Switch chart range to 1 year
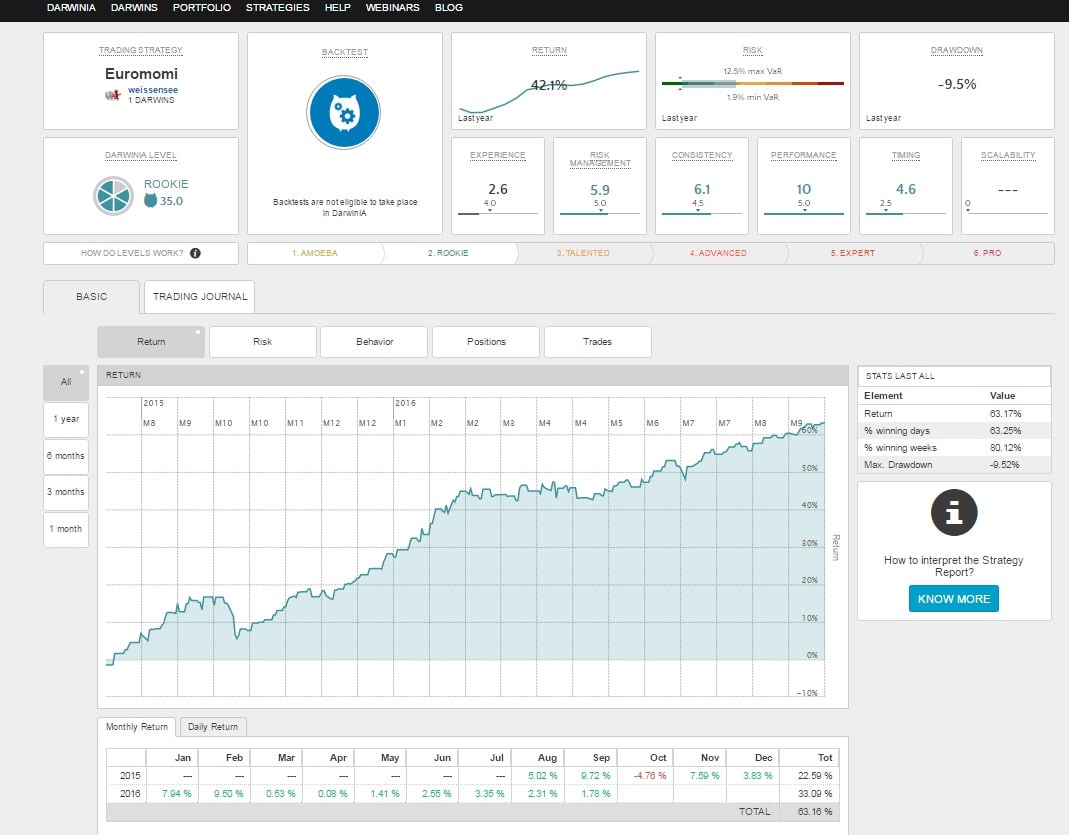Screen dimensions: 1069x835 click(x=66, y=419)
